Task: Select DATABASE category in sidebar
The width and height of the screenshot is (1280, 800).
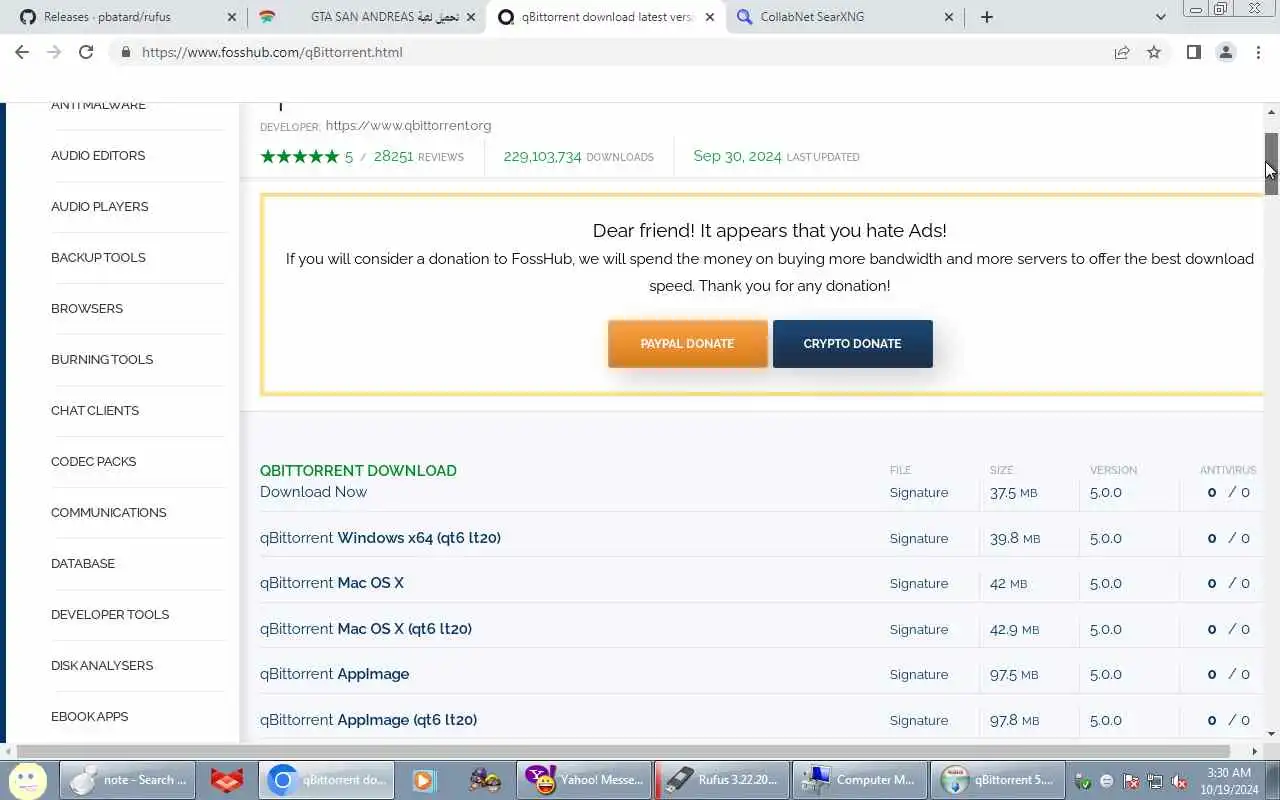Action: [x=83, y=564]
